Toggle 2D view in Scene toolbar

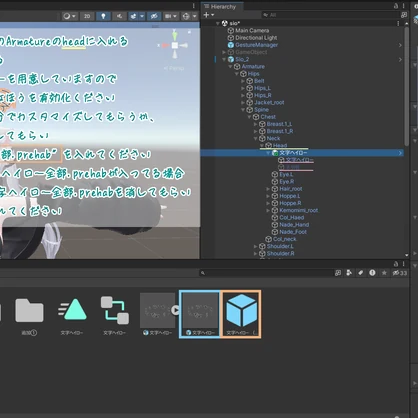tap(87, 16)
